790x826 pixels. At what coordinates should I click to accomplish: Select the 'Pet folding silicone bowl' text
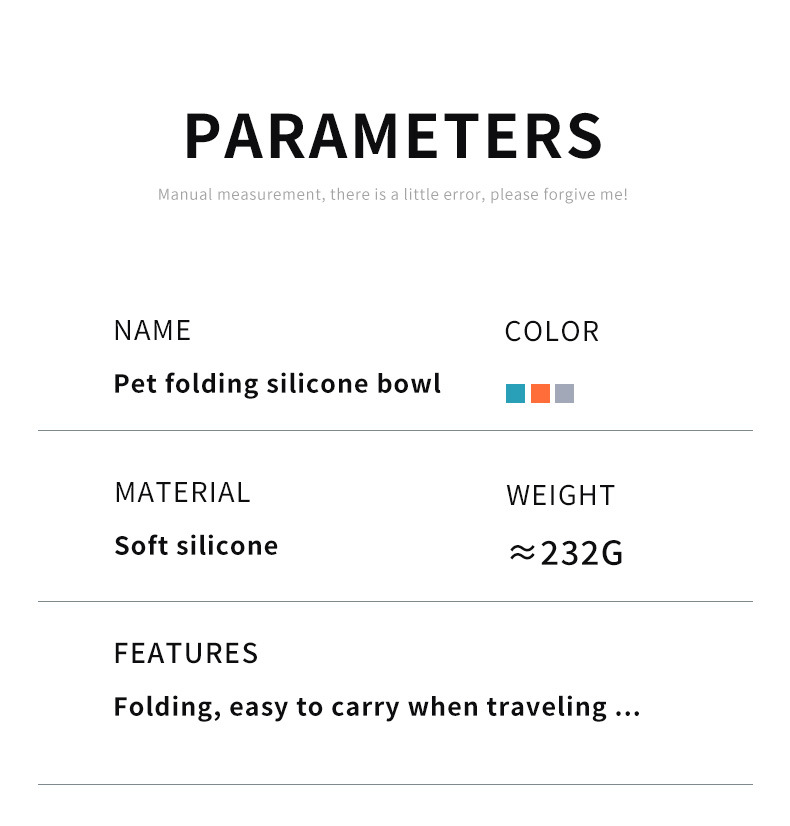(x=277, y=384)
